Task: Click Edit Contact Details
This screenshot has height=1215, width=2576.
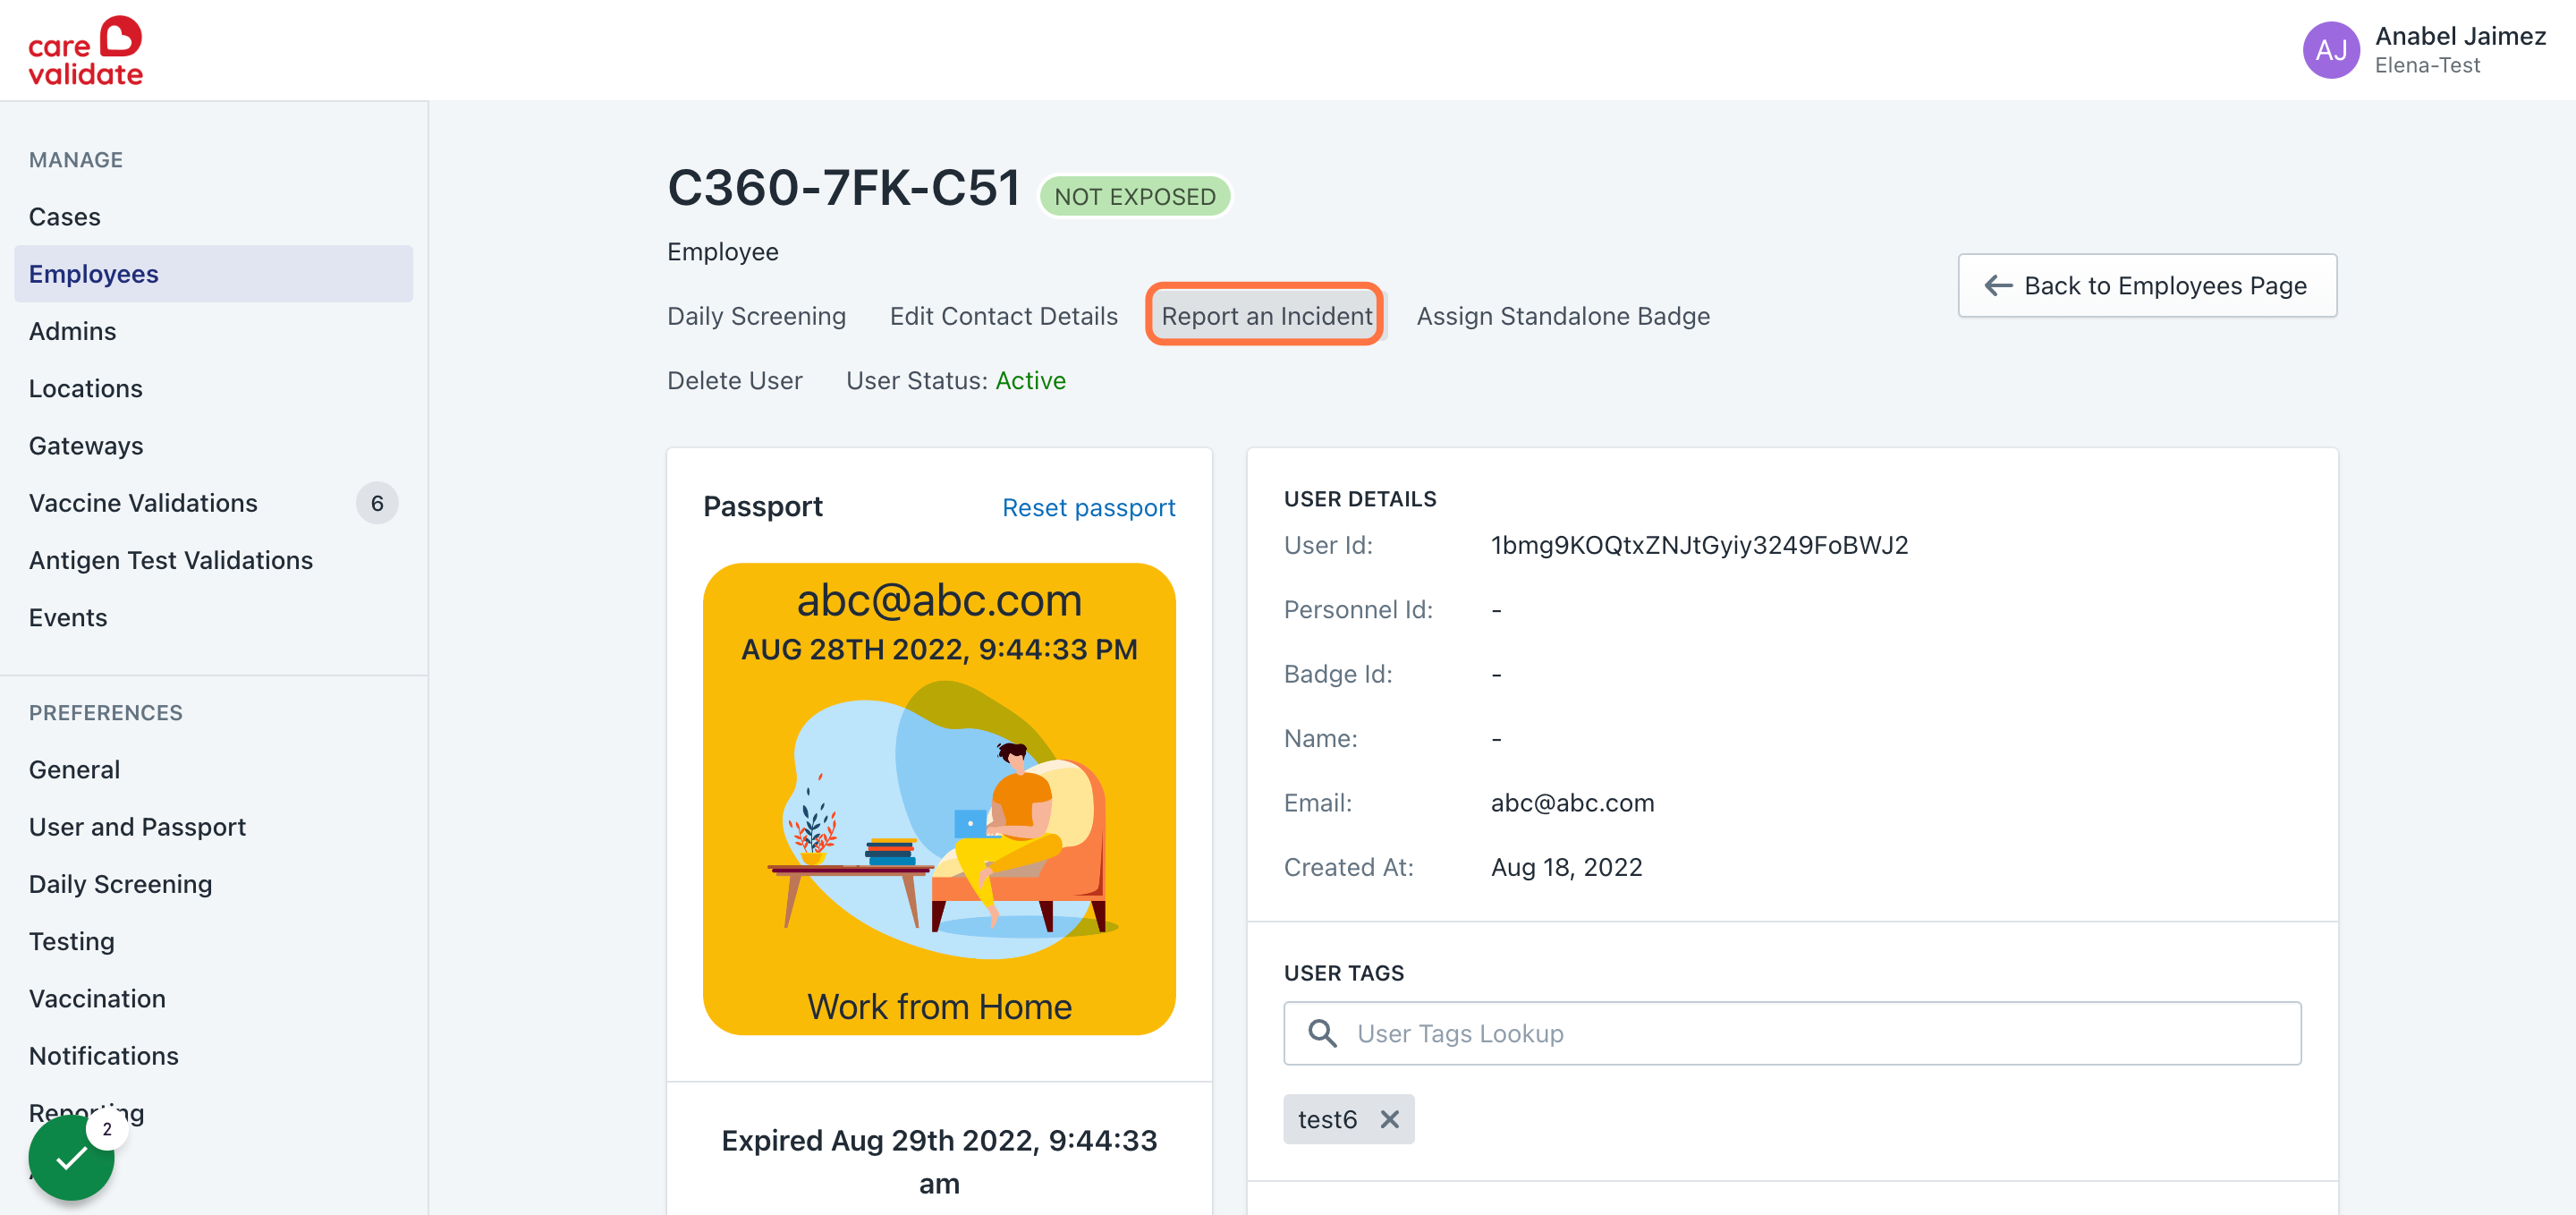Action: point(1003,316)
